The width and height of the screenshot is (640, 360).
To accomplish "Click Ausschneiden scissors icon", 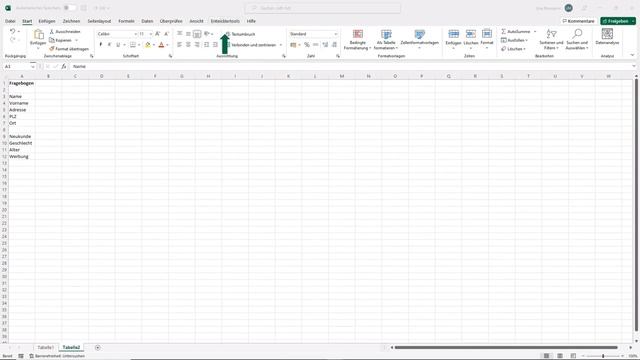I will pyautogui.click(x=52, y=31).
